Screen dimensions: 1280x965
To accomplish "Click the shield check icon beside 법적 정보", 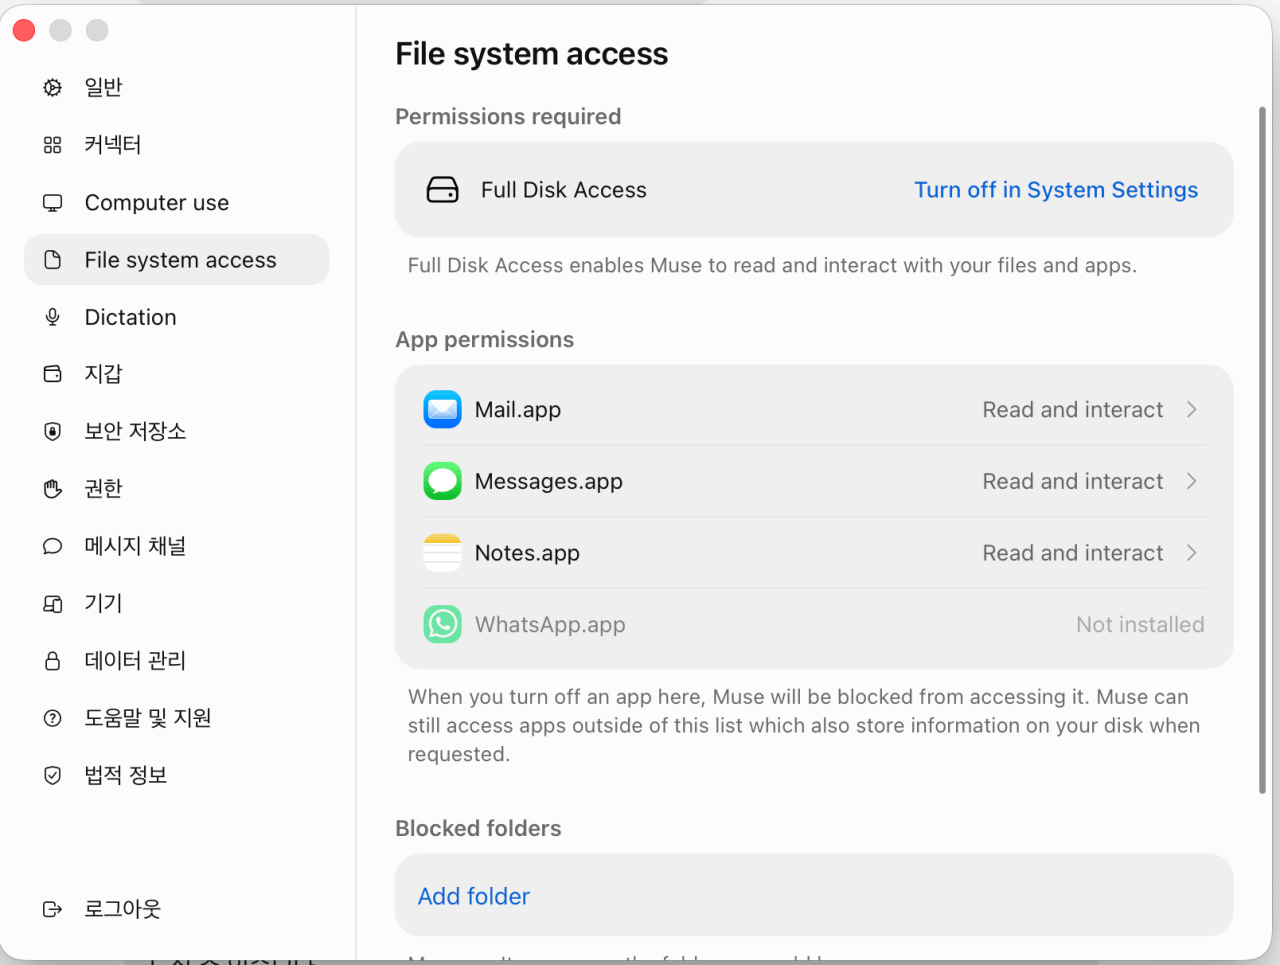I will point(53,775).
